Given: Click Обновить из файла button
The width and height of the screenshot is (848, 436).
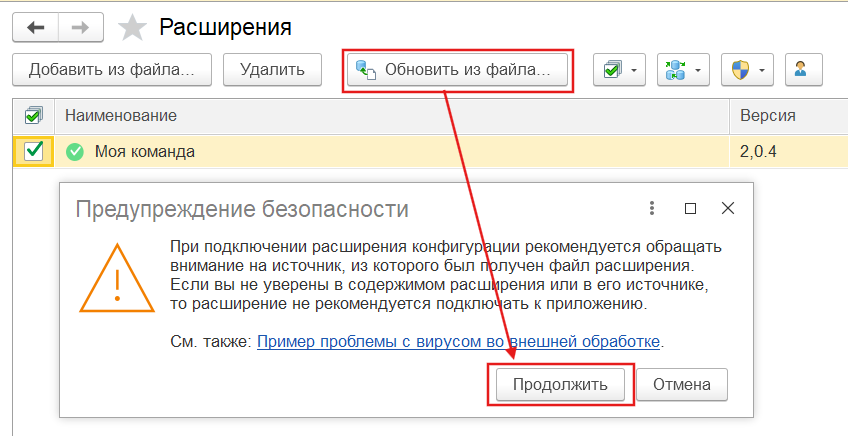Looking at the screenshot, I should pos(457,70).
